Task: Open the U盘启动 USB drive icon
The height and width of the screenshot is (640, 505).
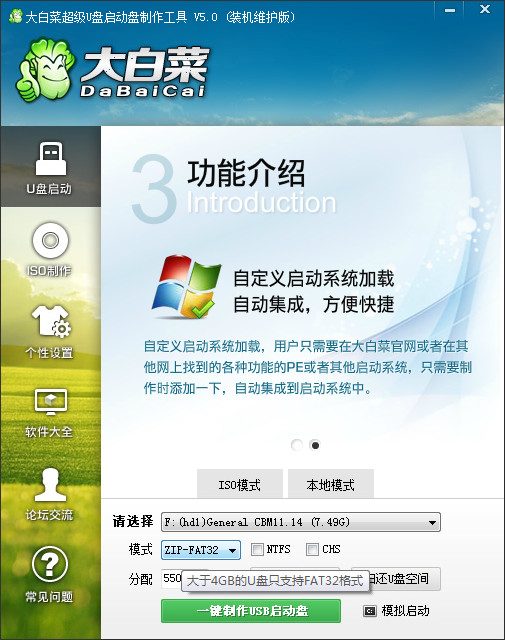Action: pos(51,159)
